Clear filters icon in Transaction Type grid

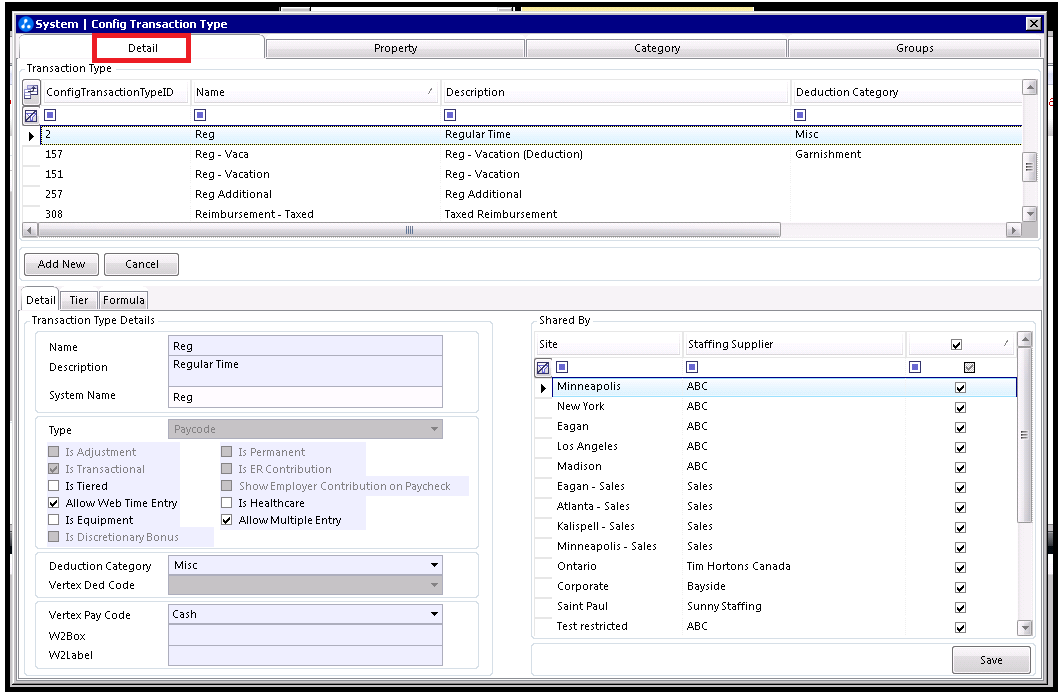pos(31,116)
